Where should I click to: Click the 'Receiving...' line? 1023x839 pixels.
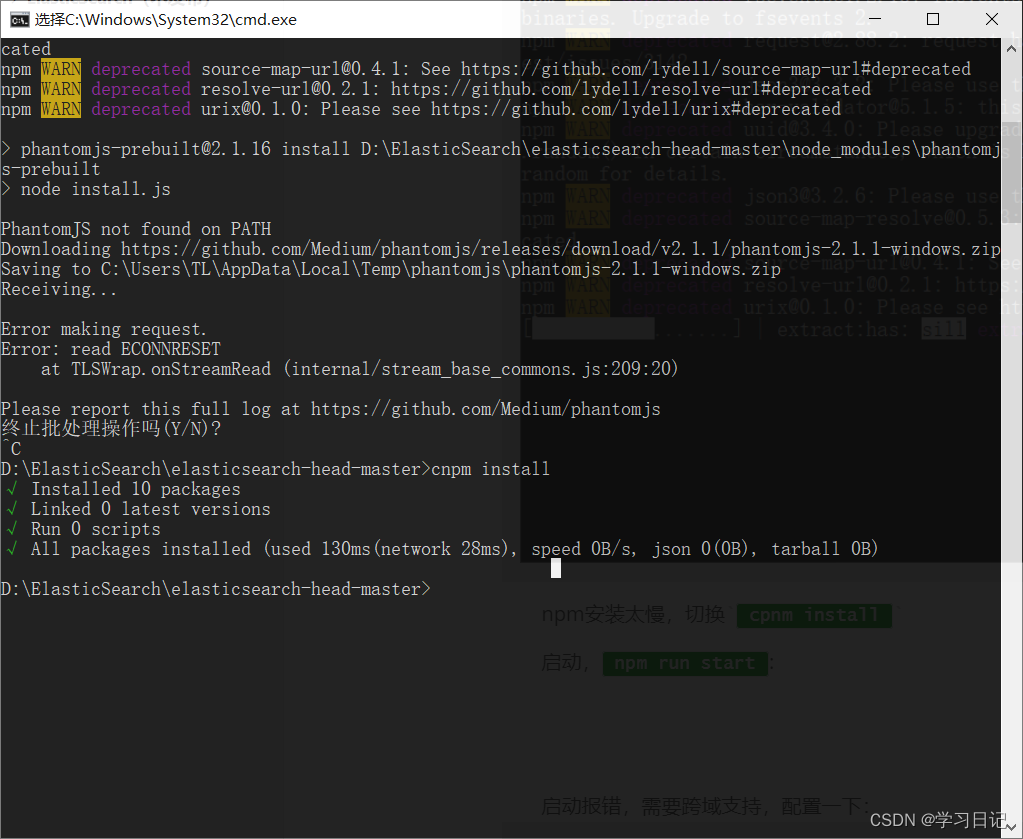[x=59, y=289]
